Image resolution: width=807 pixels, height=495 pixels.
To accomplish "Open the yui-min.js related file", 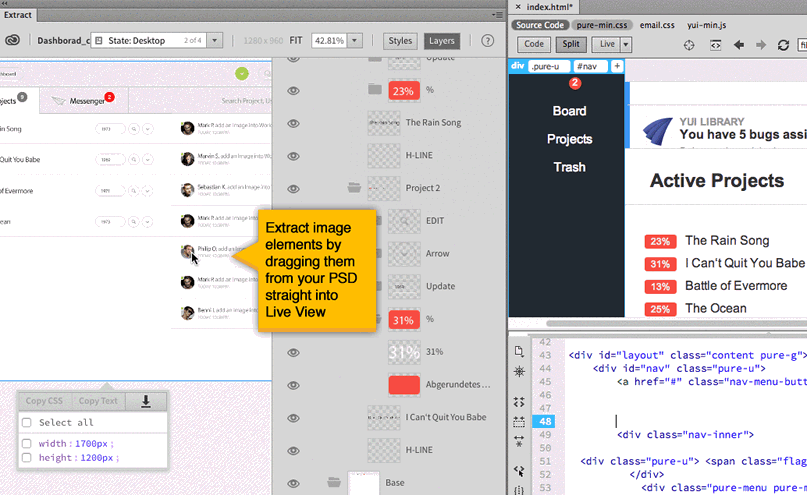I will 707,25.
